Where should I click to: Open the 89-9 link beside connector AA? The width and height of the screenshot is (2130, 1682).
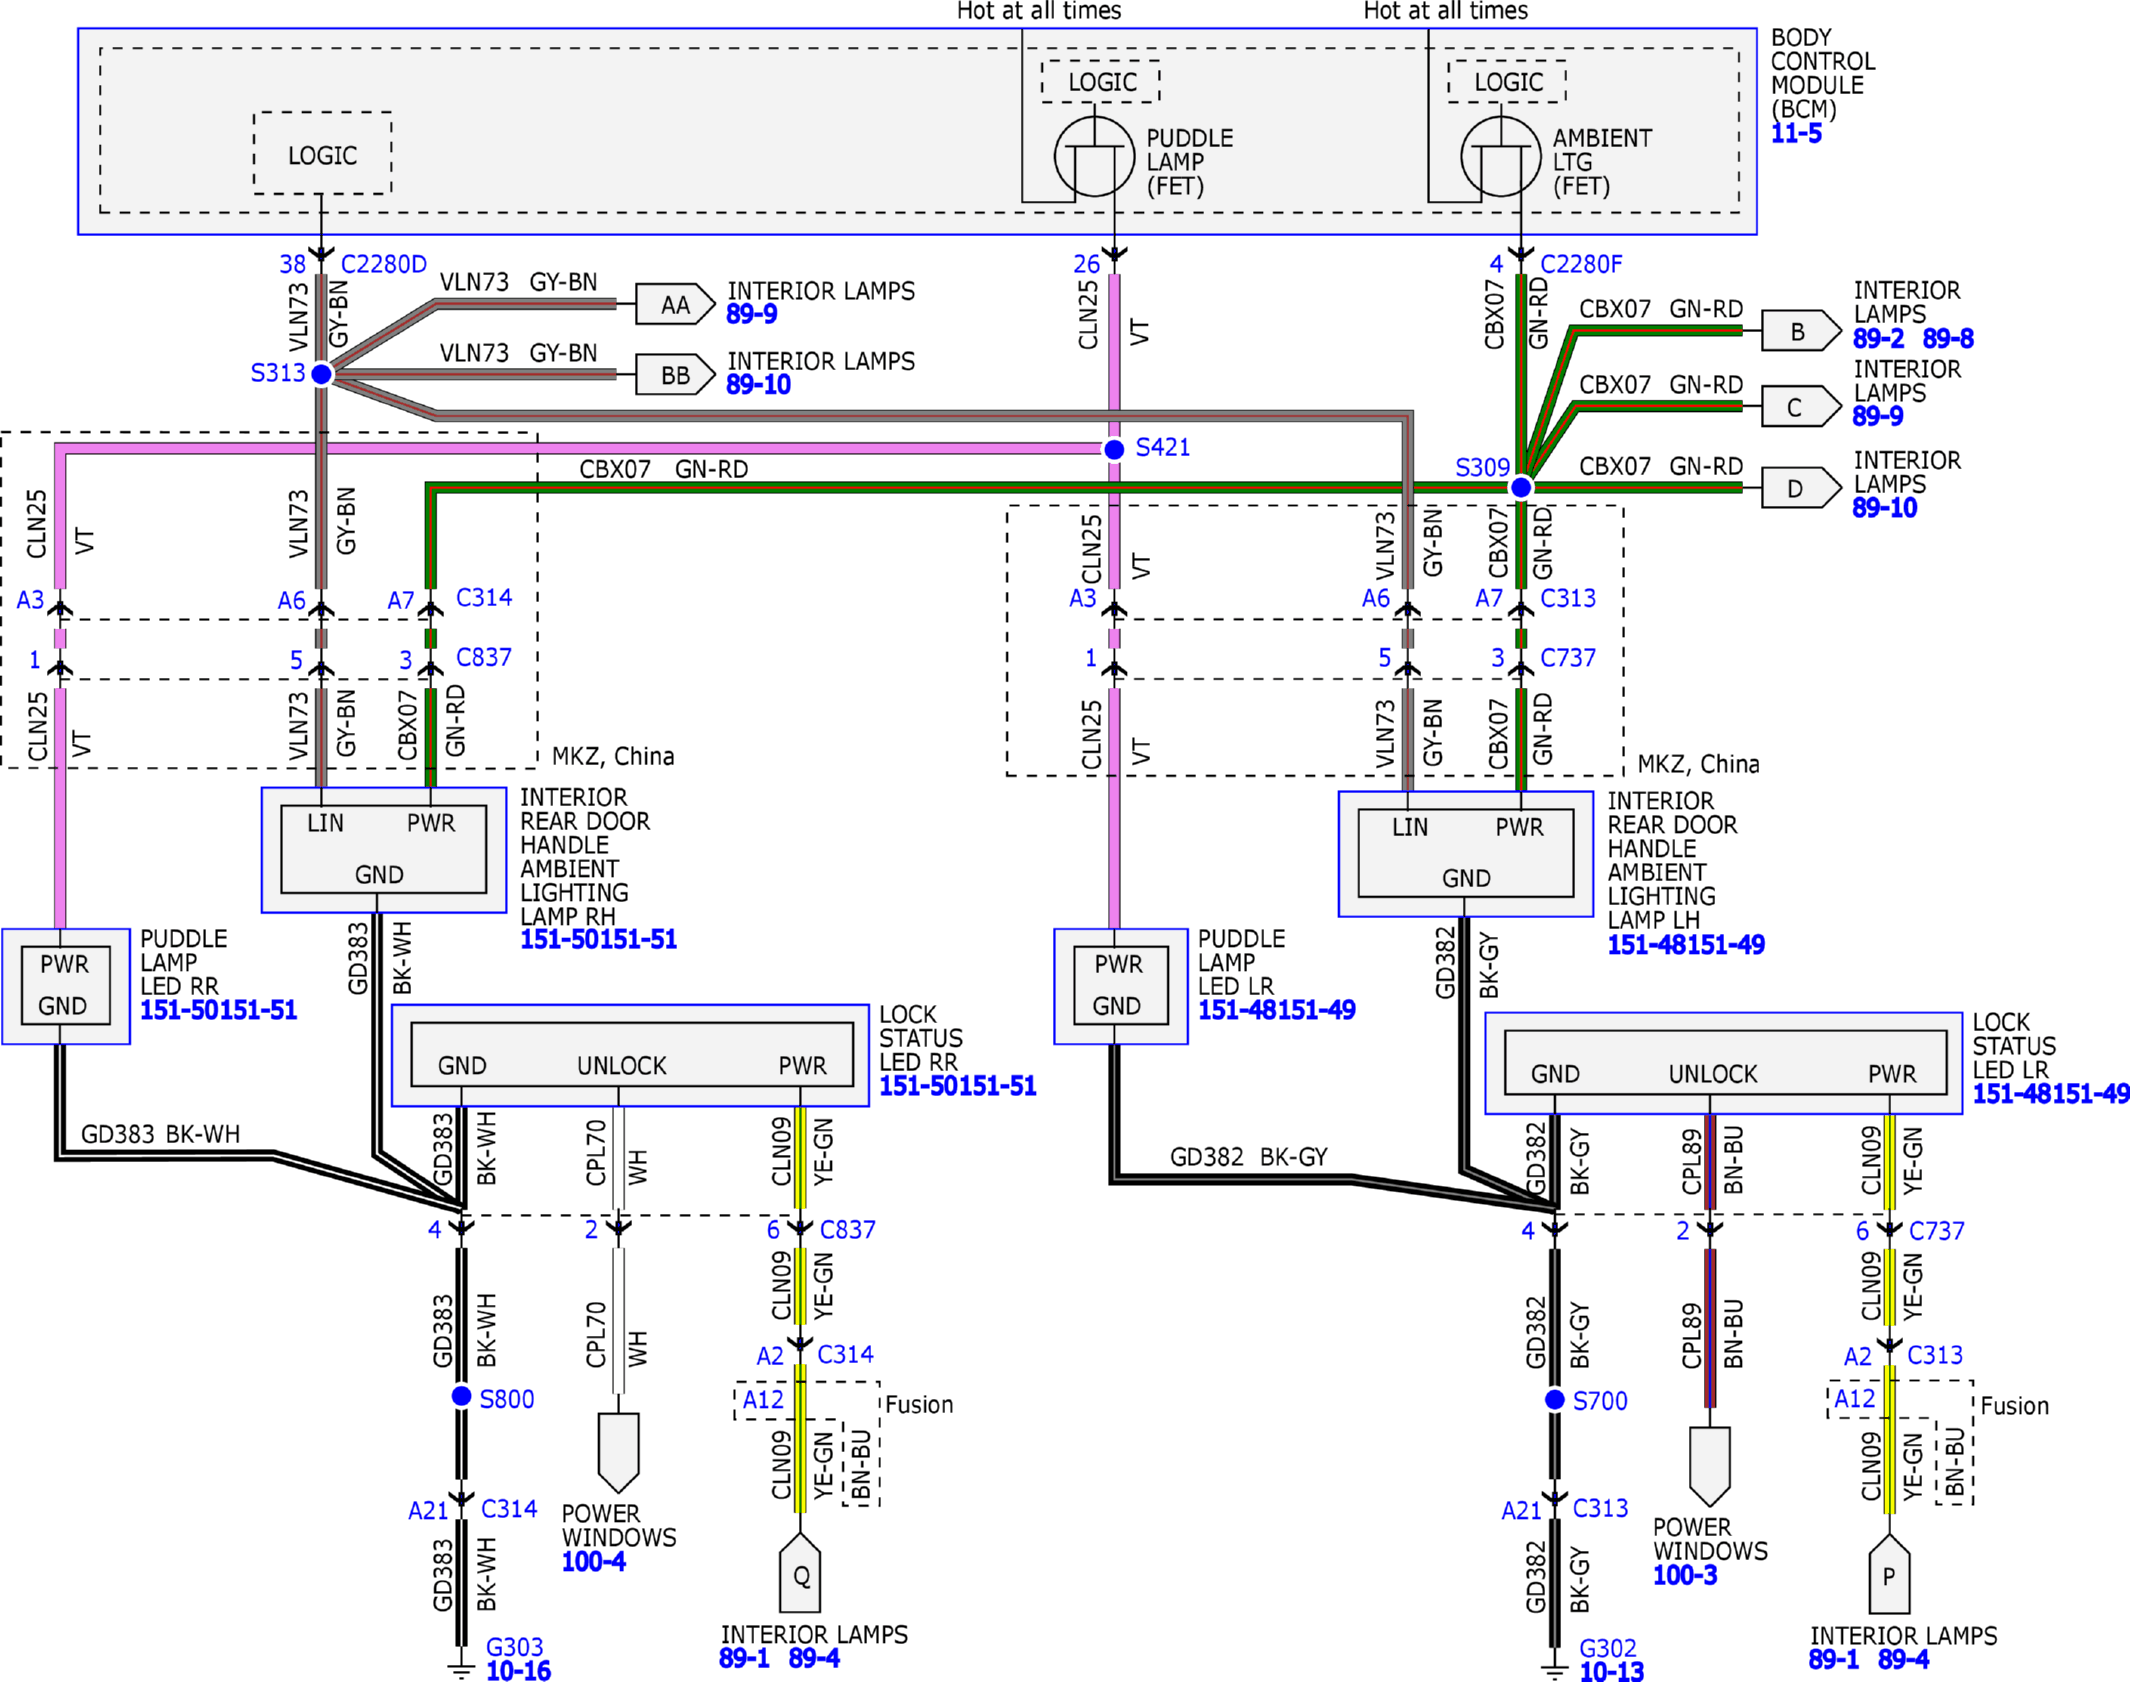coord(751,315)
